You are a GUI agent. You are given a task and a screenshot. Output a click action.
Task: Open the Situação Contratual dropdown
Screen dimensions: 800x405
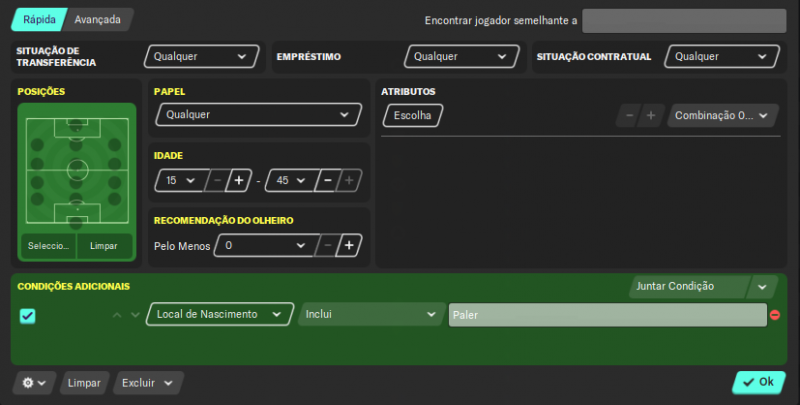721,57
